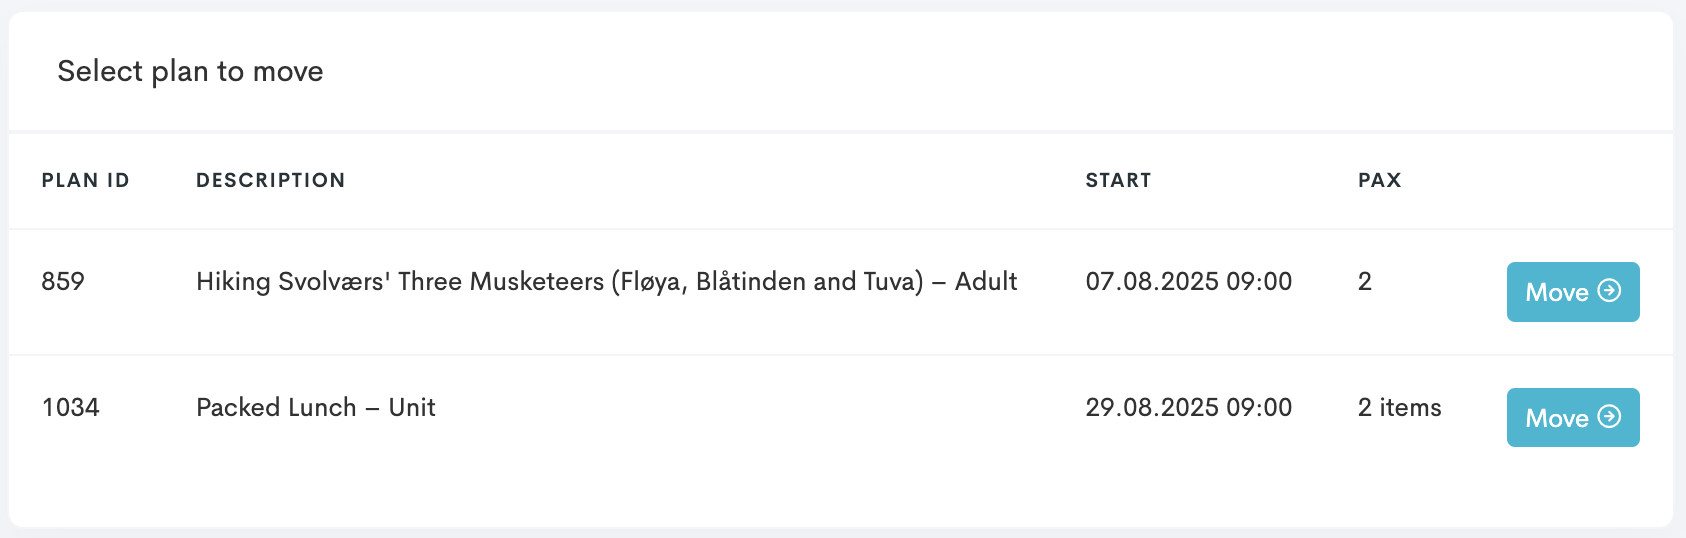The height and width of the screenshot is (538, 1686).
Task: Select plan ID 859 cell
Action: (x=63, y=282)
